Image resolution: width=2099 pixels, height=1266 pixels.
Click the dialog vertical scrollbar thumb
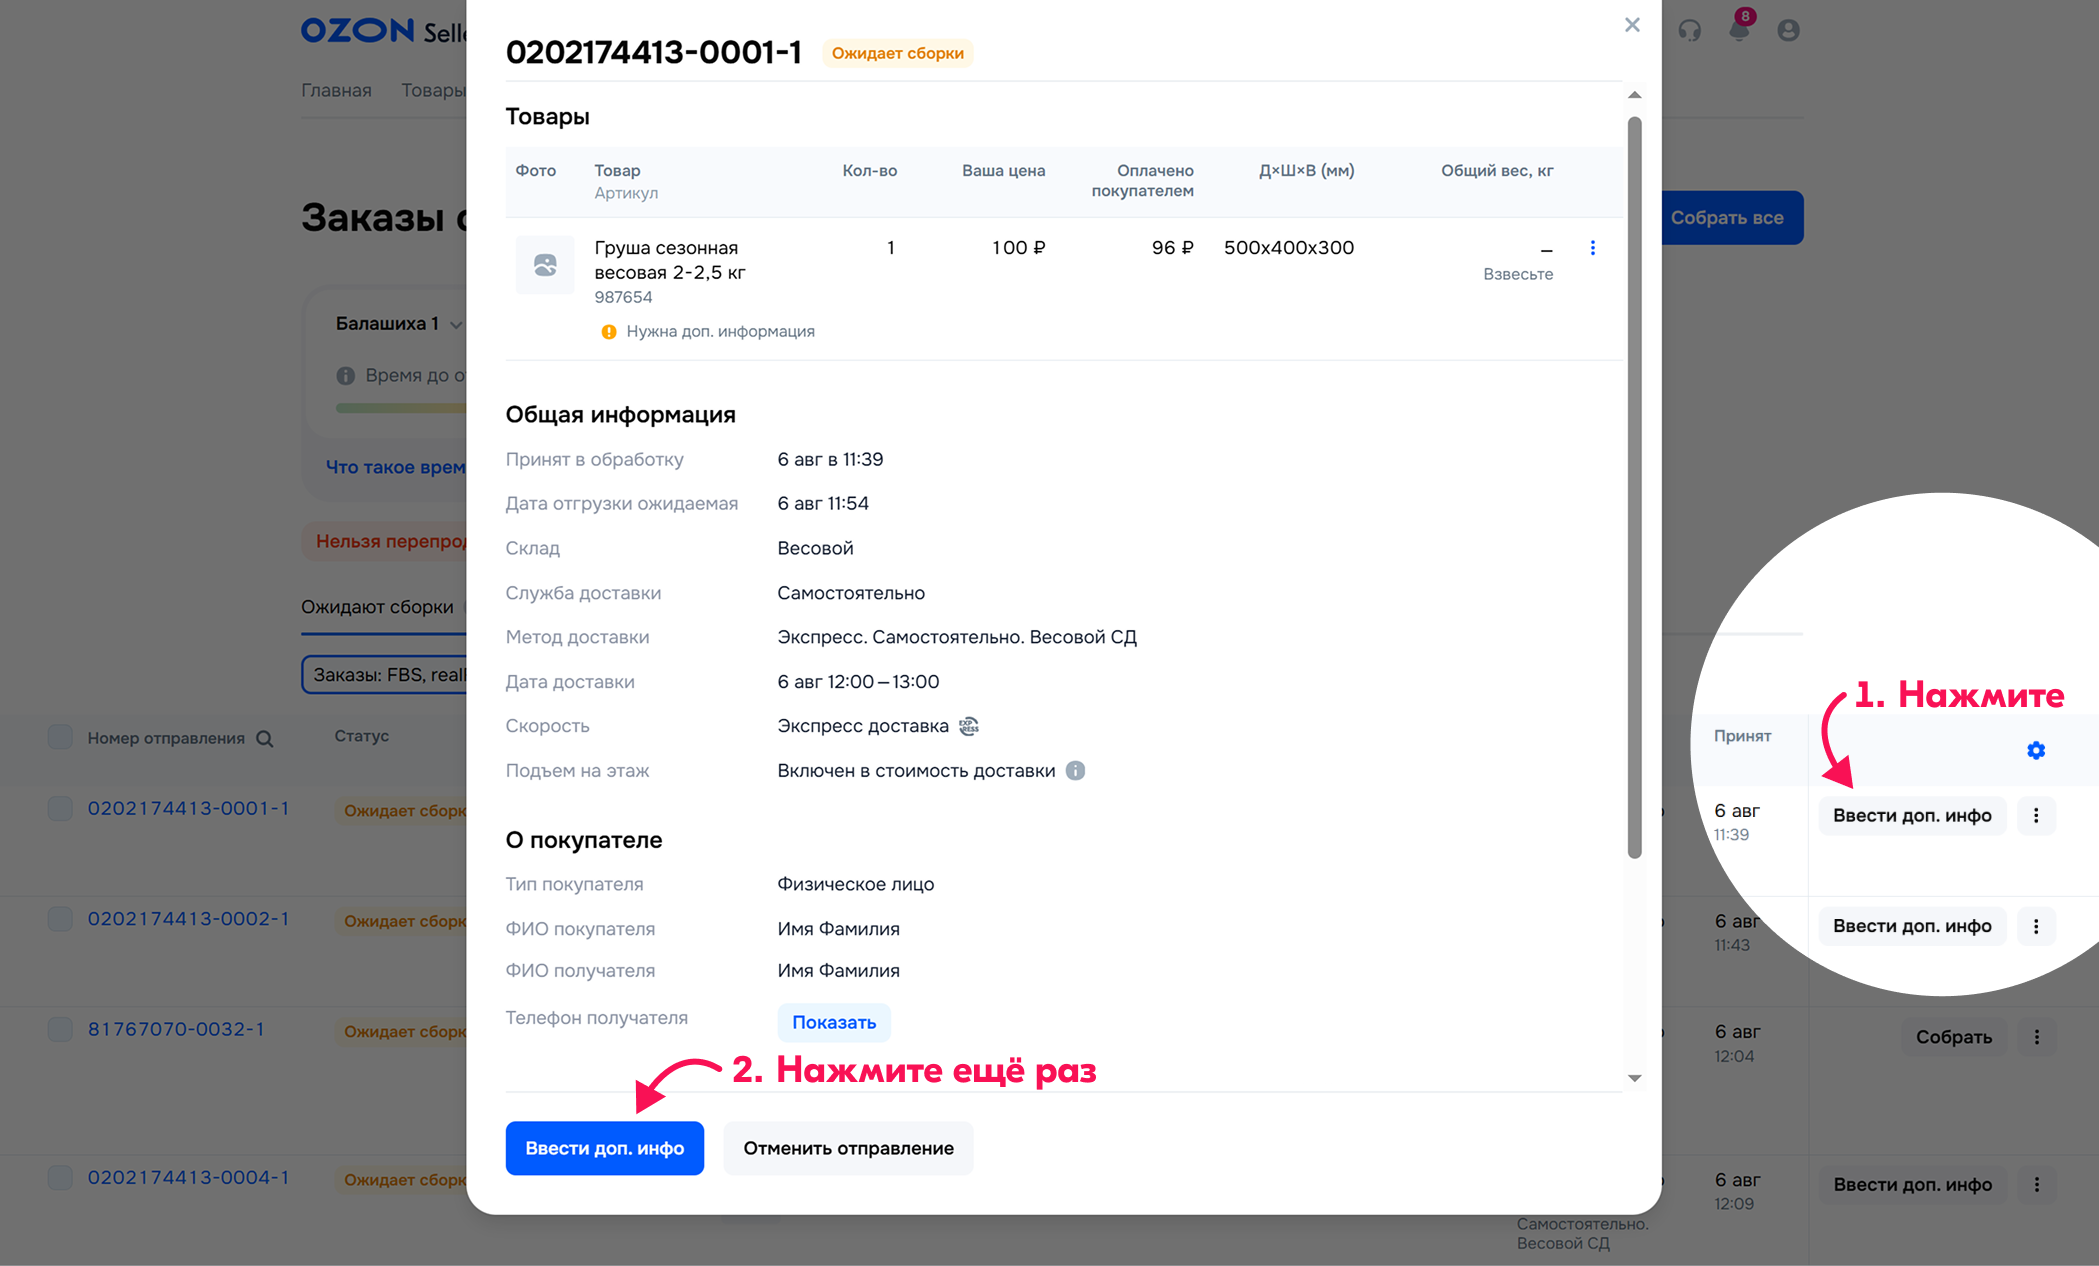[x=1635, y=488]
